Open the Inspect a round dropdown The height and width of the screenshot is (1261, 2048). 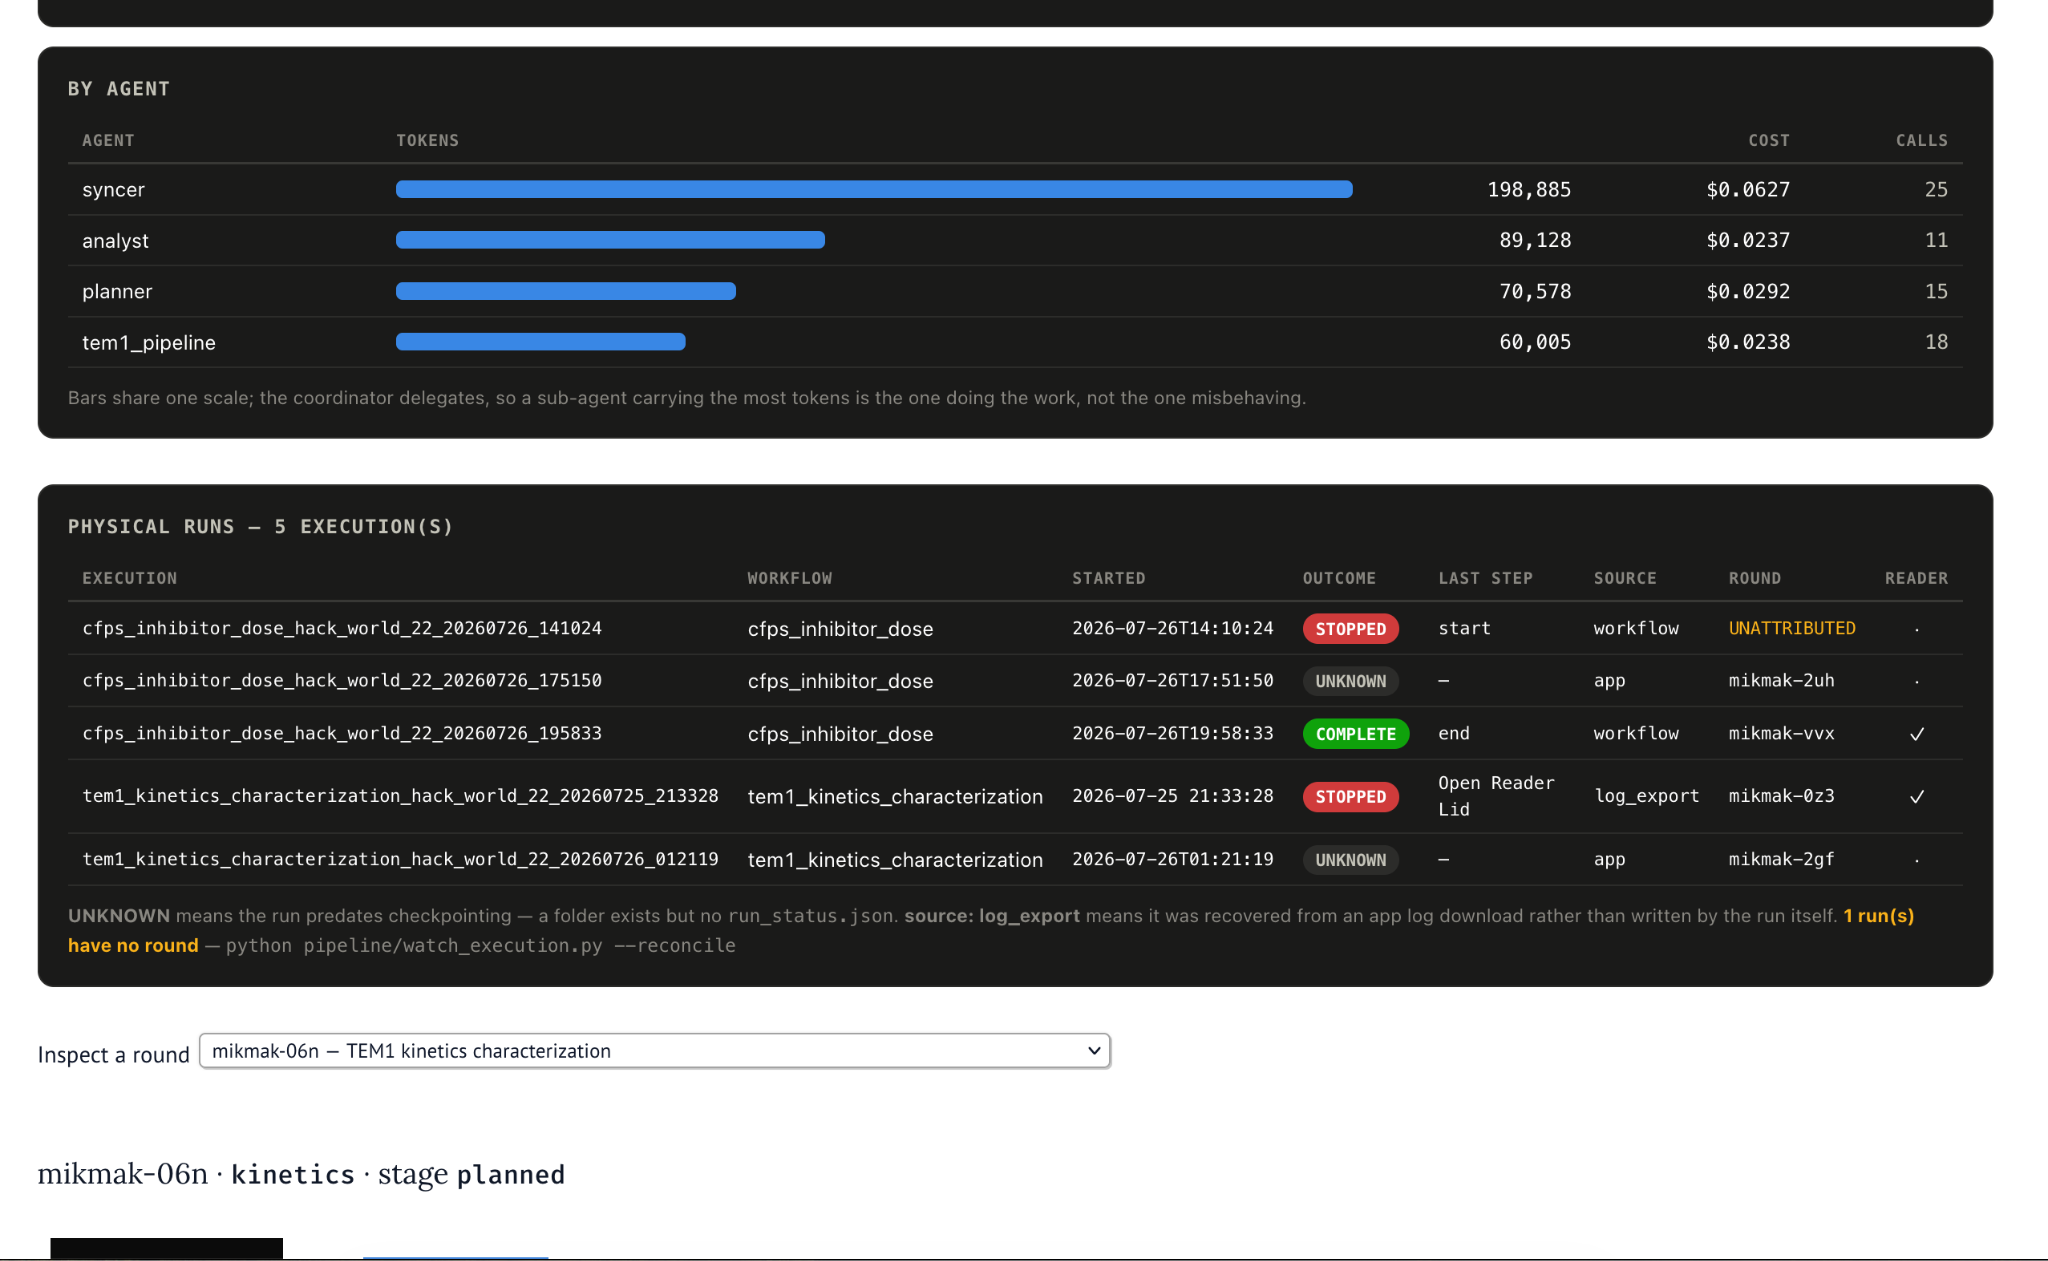click(655, 1051)
